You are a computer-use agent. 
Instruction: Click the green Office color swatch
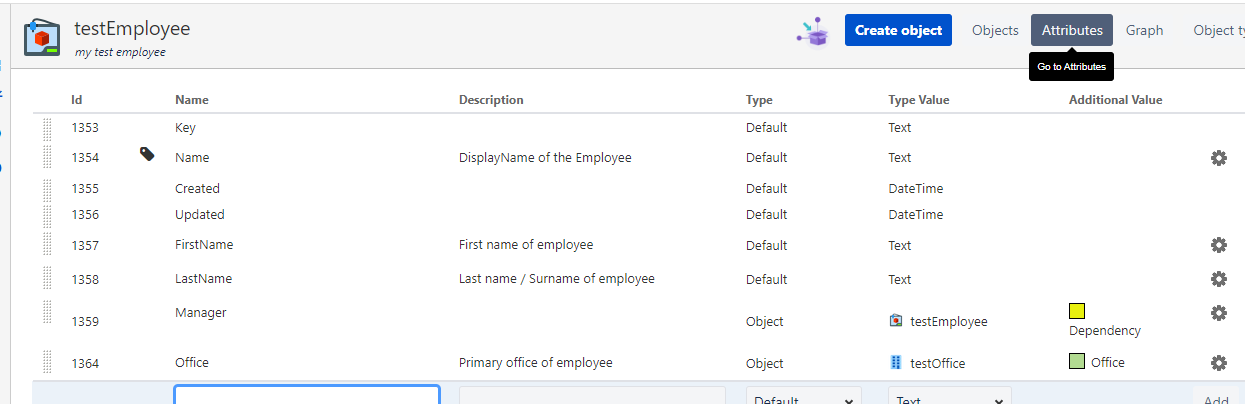pyautogui.click(x=1077, y=362)
